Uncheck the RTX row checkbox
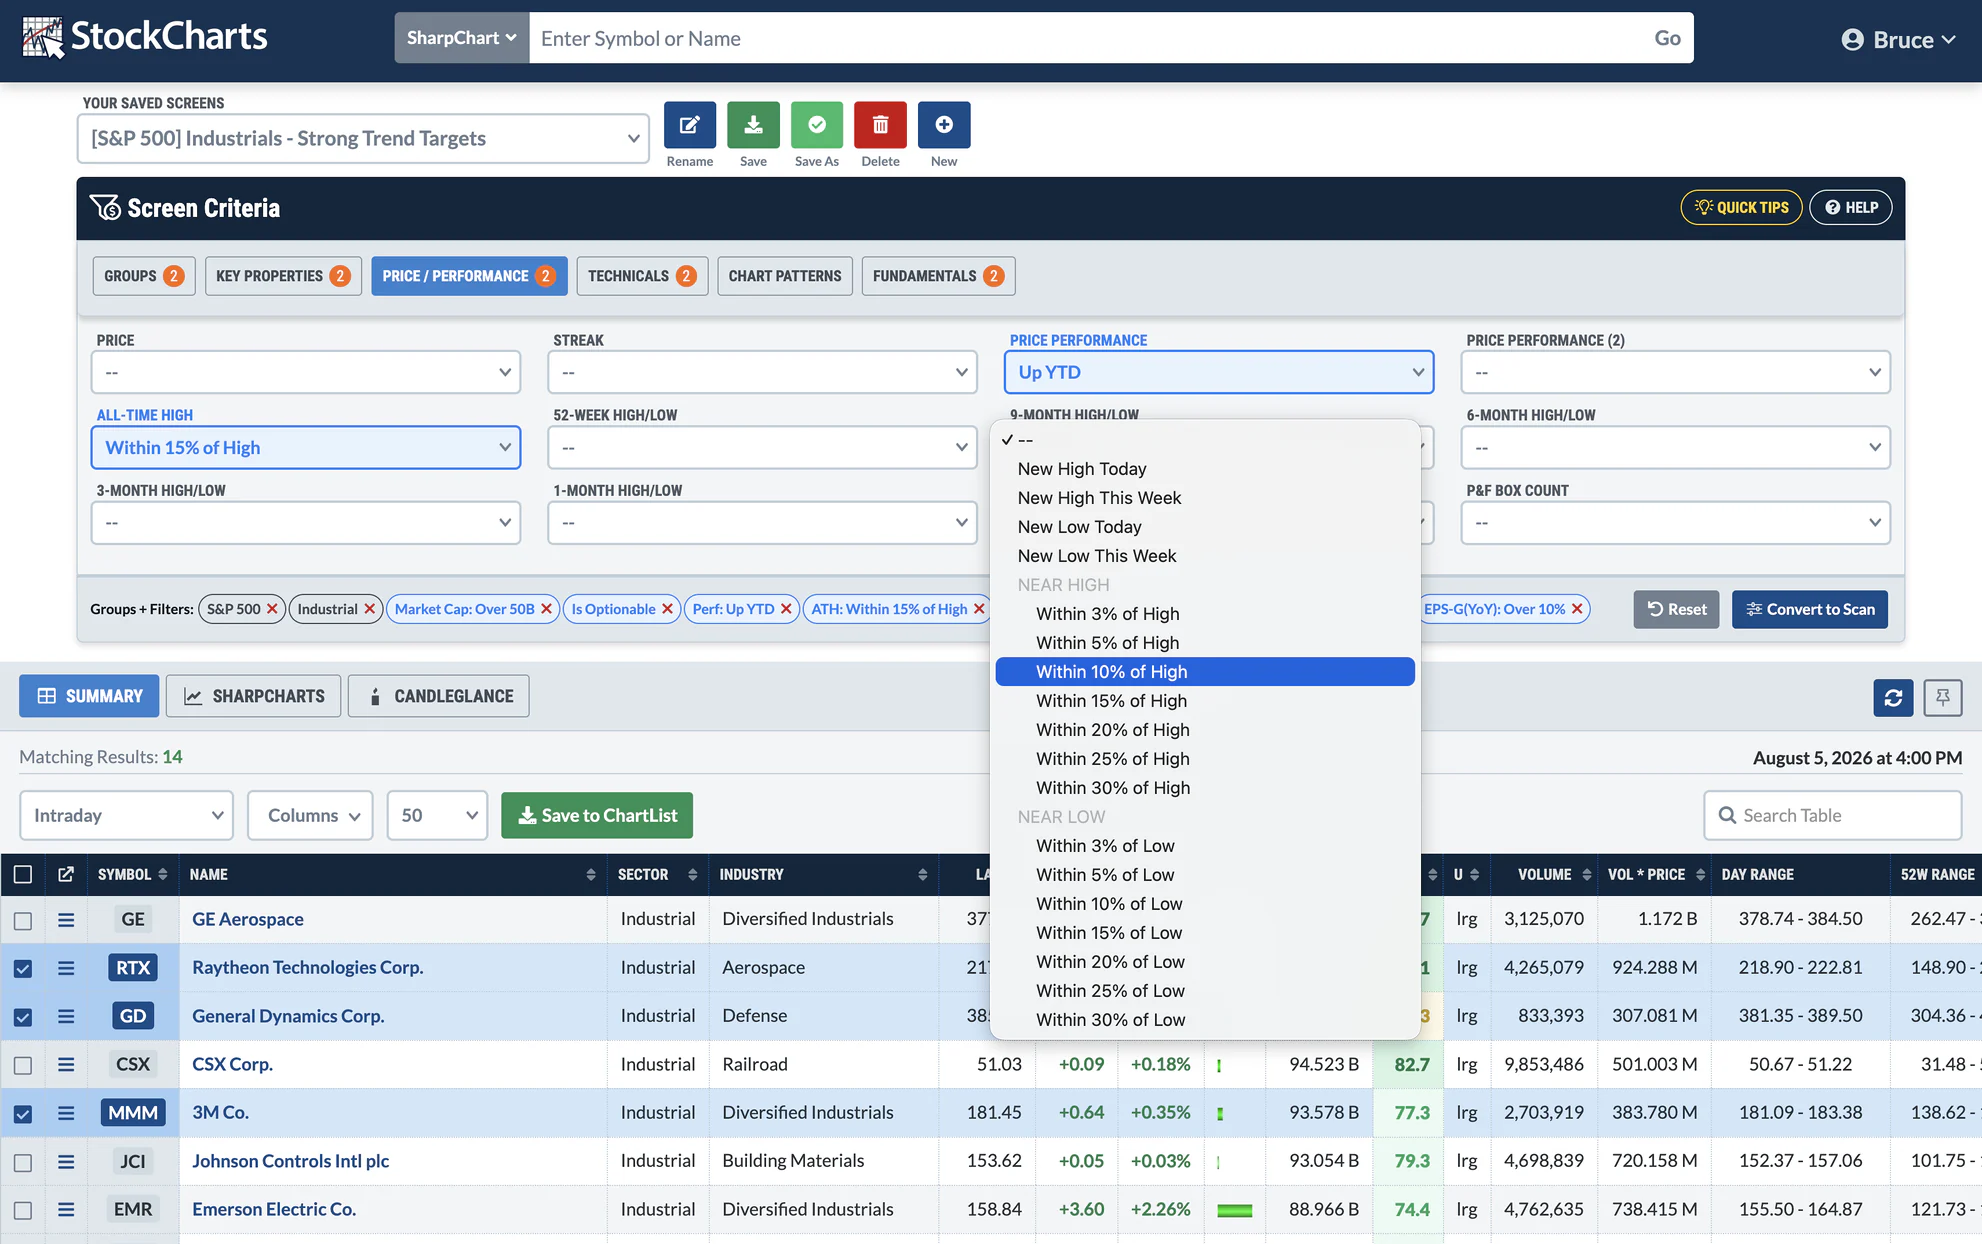 click(x=23, y=968)
